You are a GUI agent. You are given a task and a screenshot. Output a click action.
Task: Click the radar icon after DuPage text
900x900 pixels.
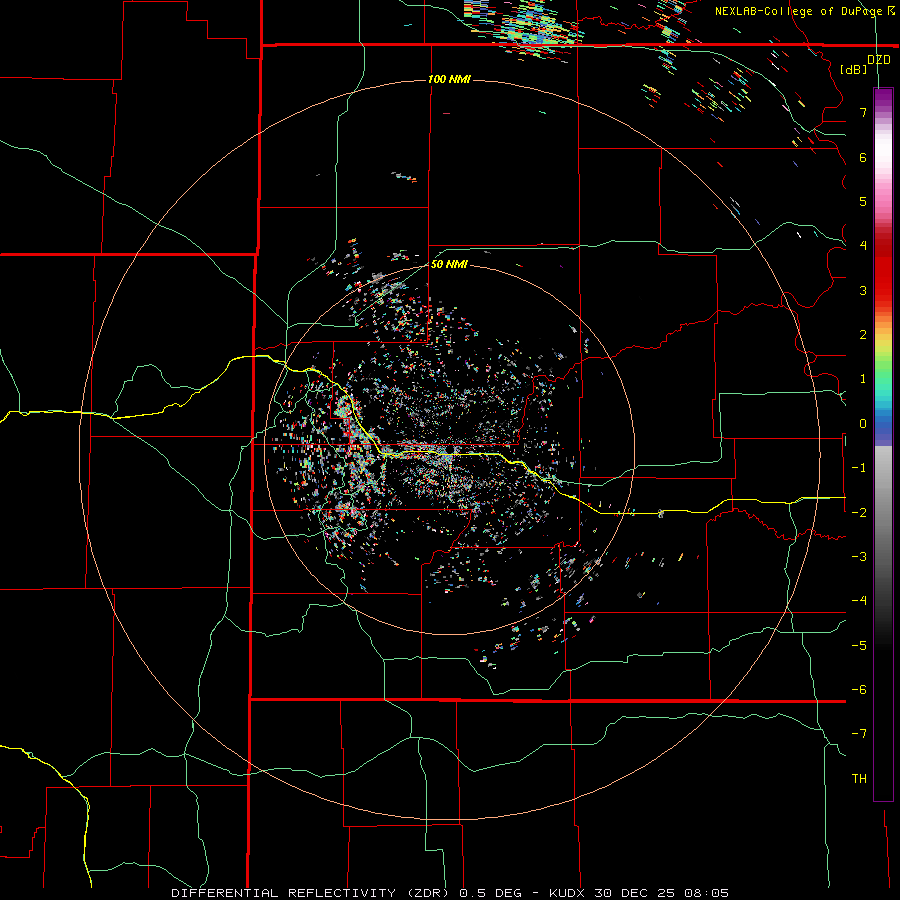click(891, 11)
